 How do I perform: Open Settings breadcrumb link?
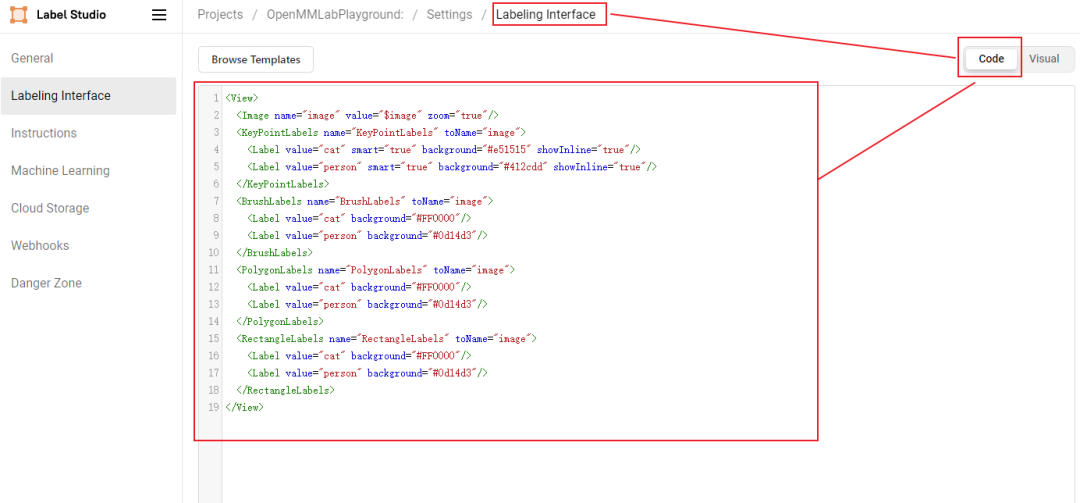coord(449,14)
